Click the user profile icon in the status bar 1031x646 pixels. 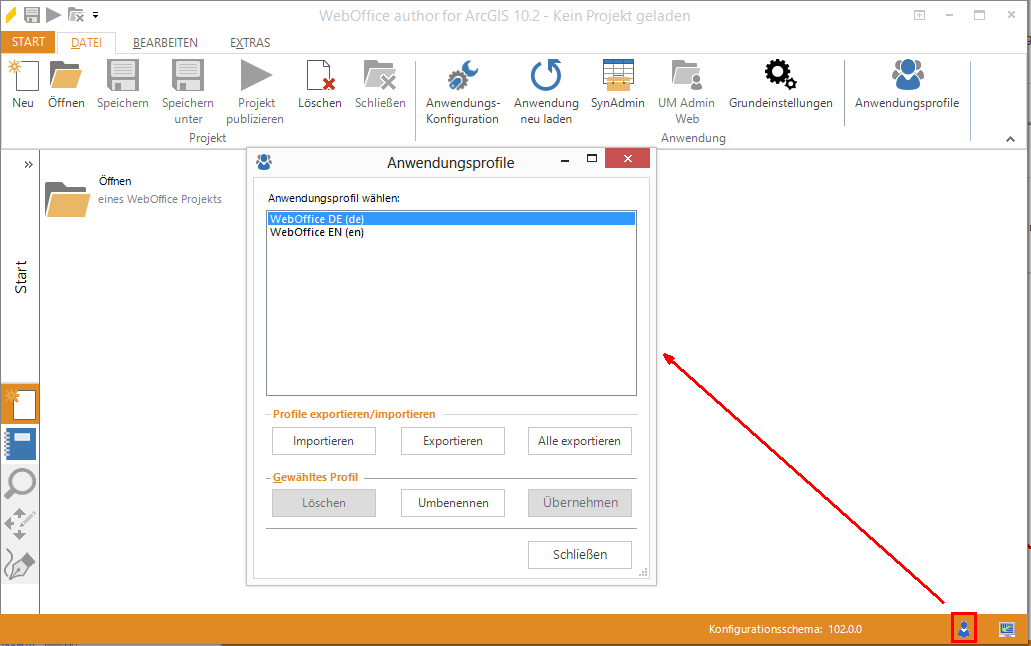[x=963, y=629]
